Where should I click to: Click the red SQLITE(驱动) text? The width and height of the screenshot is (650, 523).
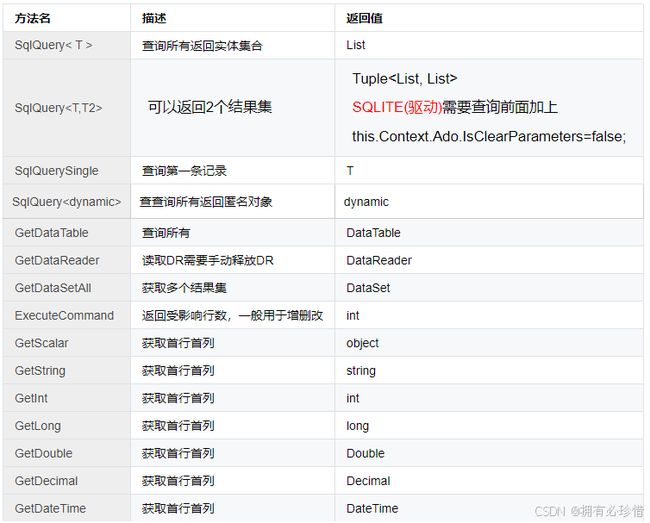(397, 107)
